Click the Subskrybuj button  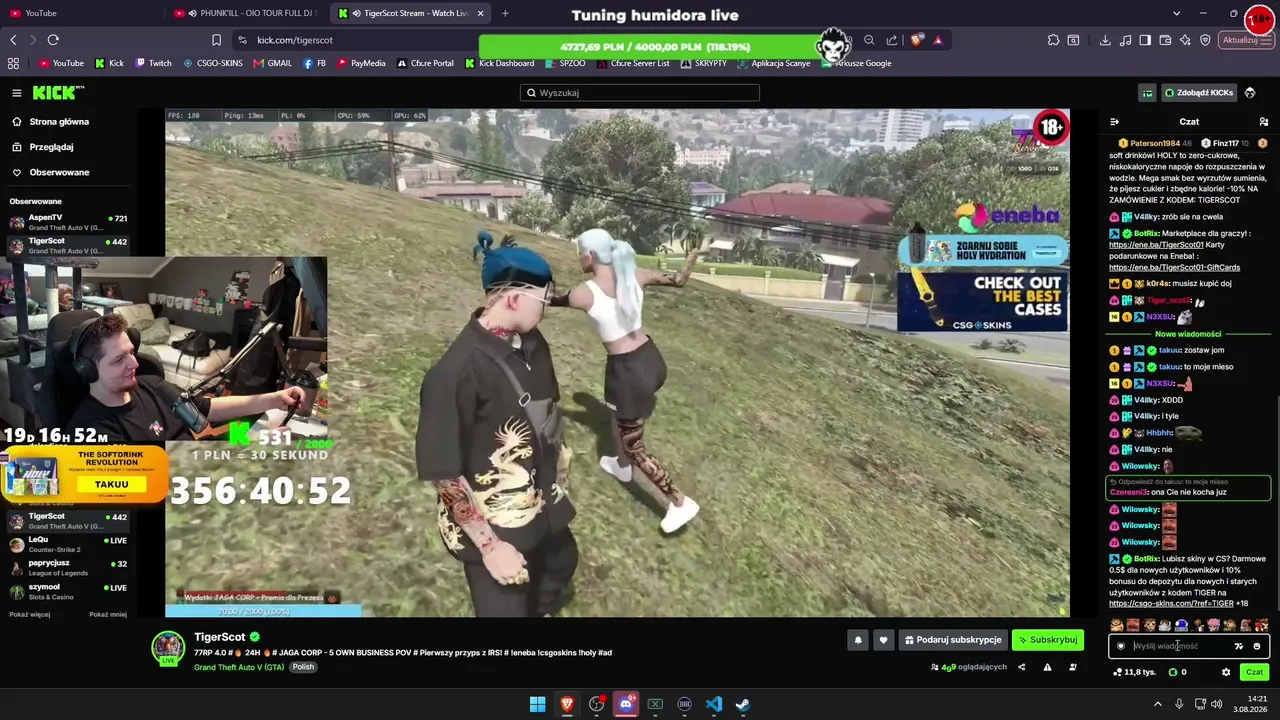point(1048,640)
